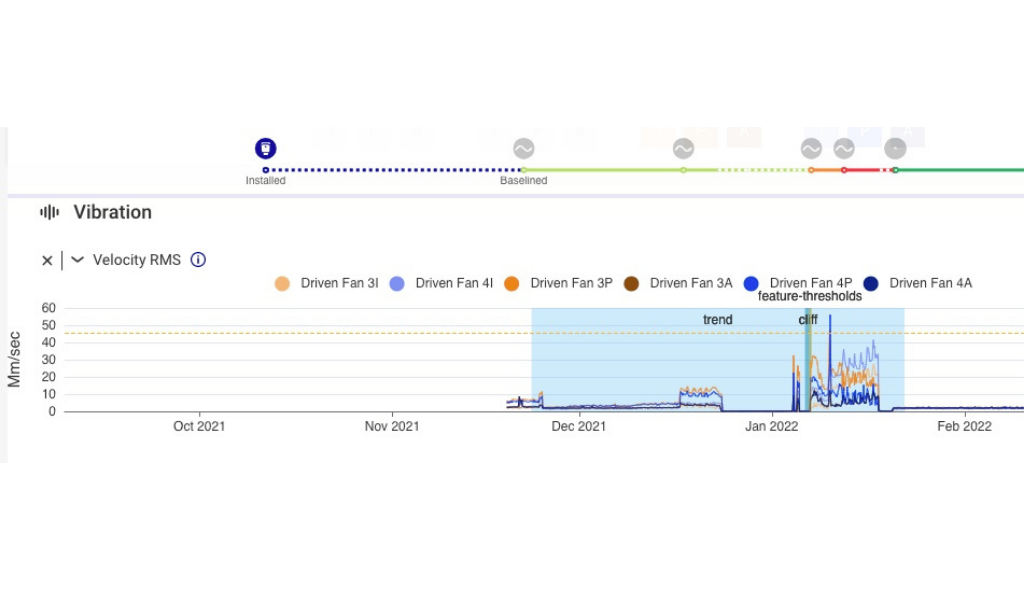
Task: Click the Dec 2021 axis label
Action: pos(579,426)
